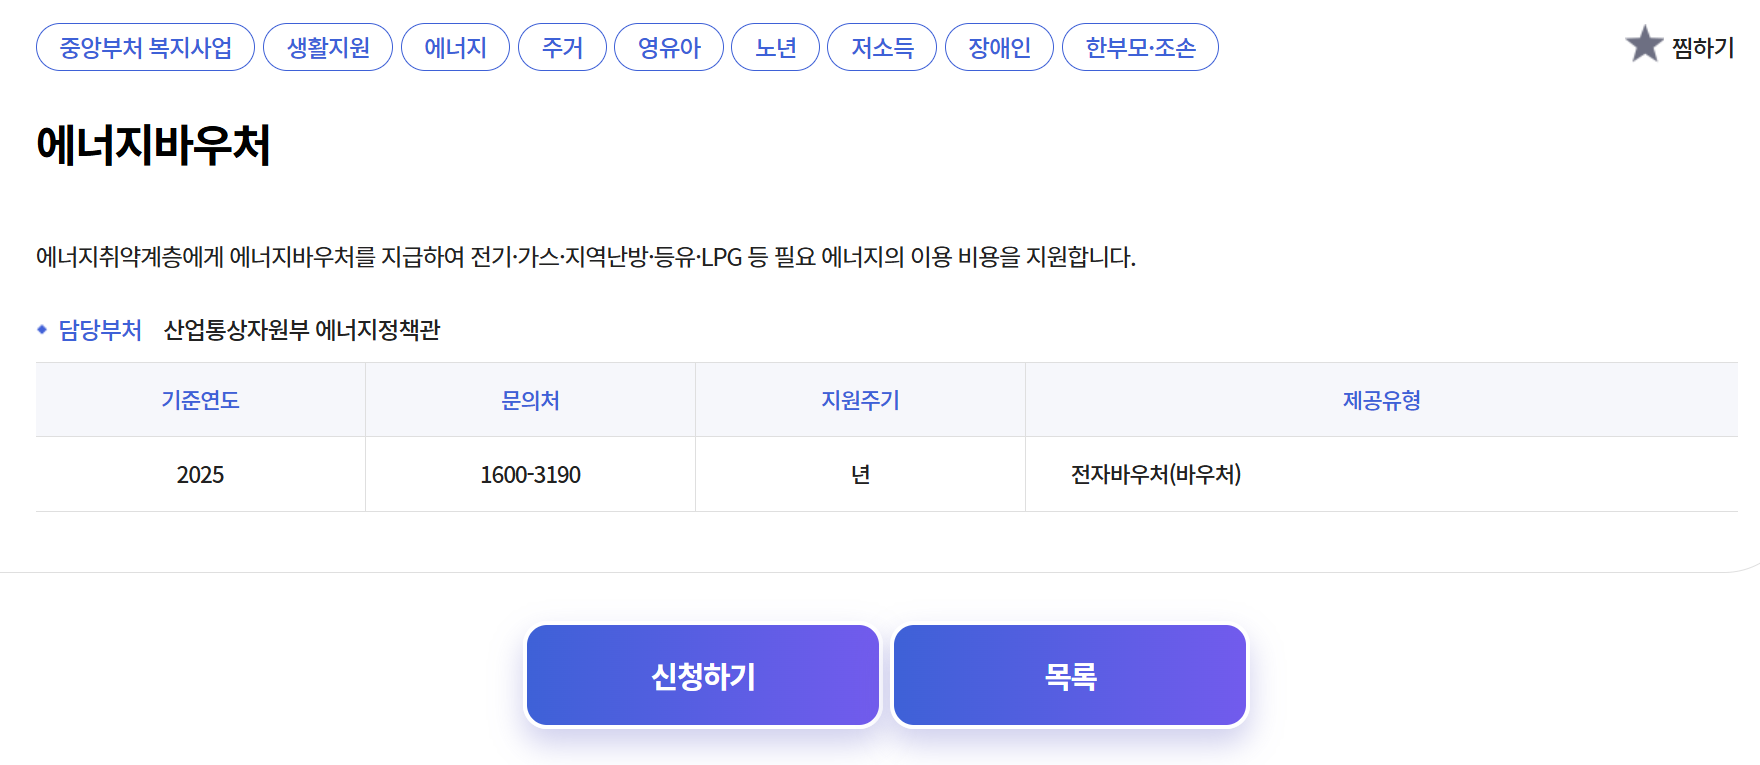Screen dimensions: 1760x765
Task: Click the star favorite icon
Action: click(1644, 45)
